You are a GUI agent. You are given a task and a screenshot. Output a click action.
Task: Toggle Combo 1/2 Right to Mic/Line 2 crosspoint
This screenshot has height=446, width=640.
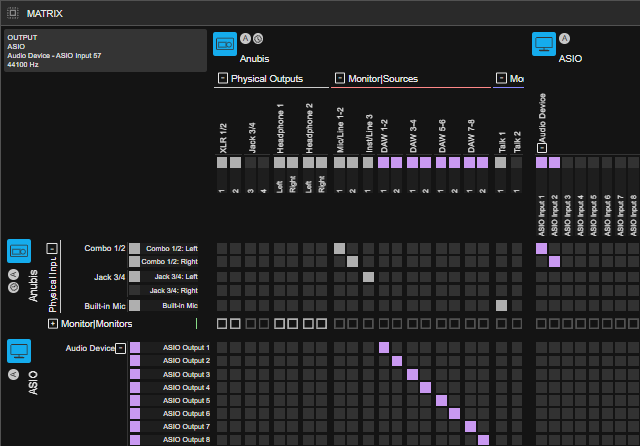pos(352,262)
